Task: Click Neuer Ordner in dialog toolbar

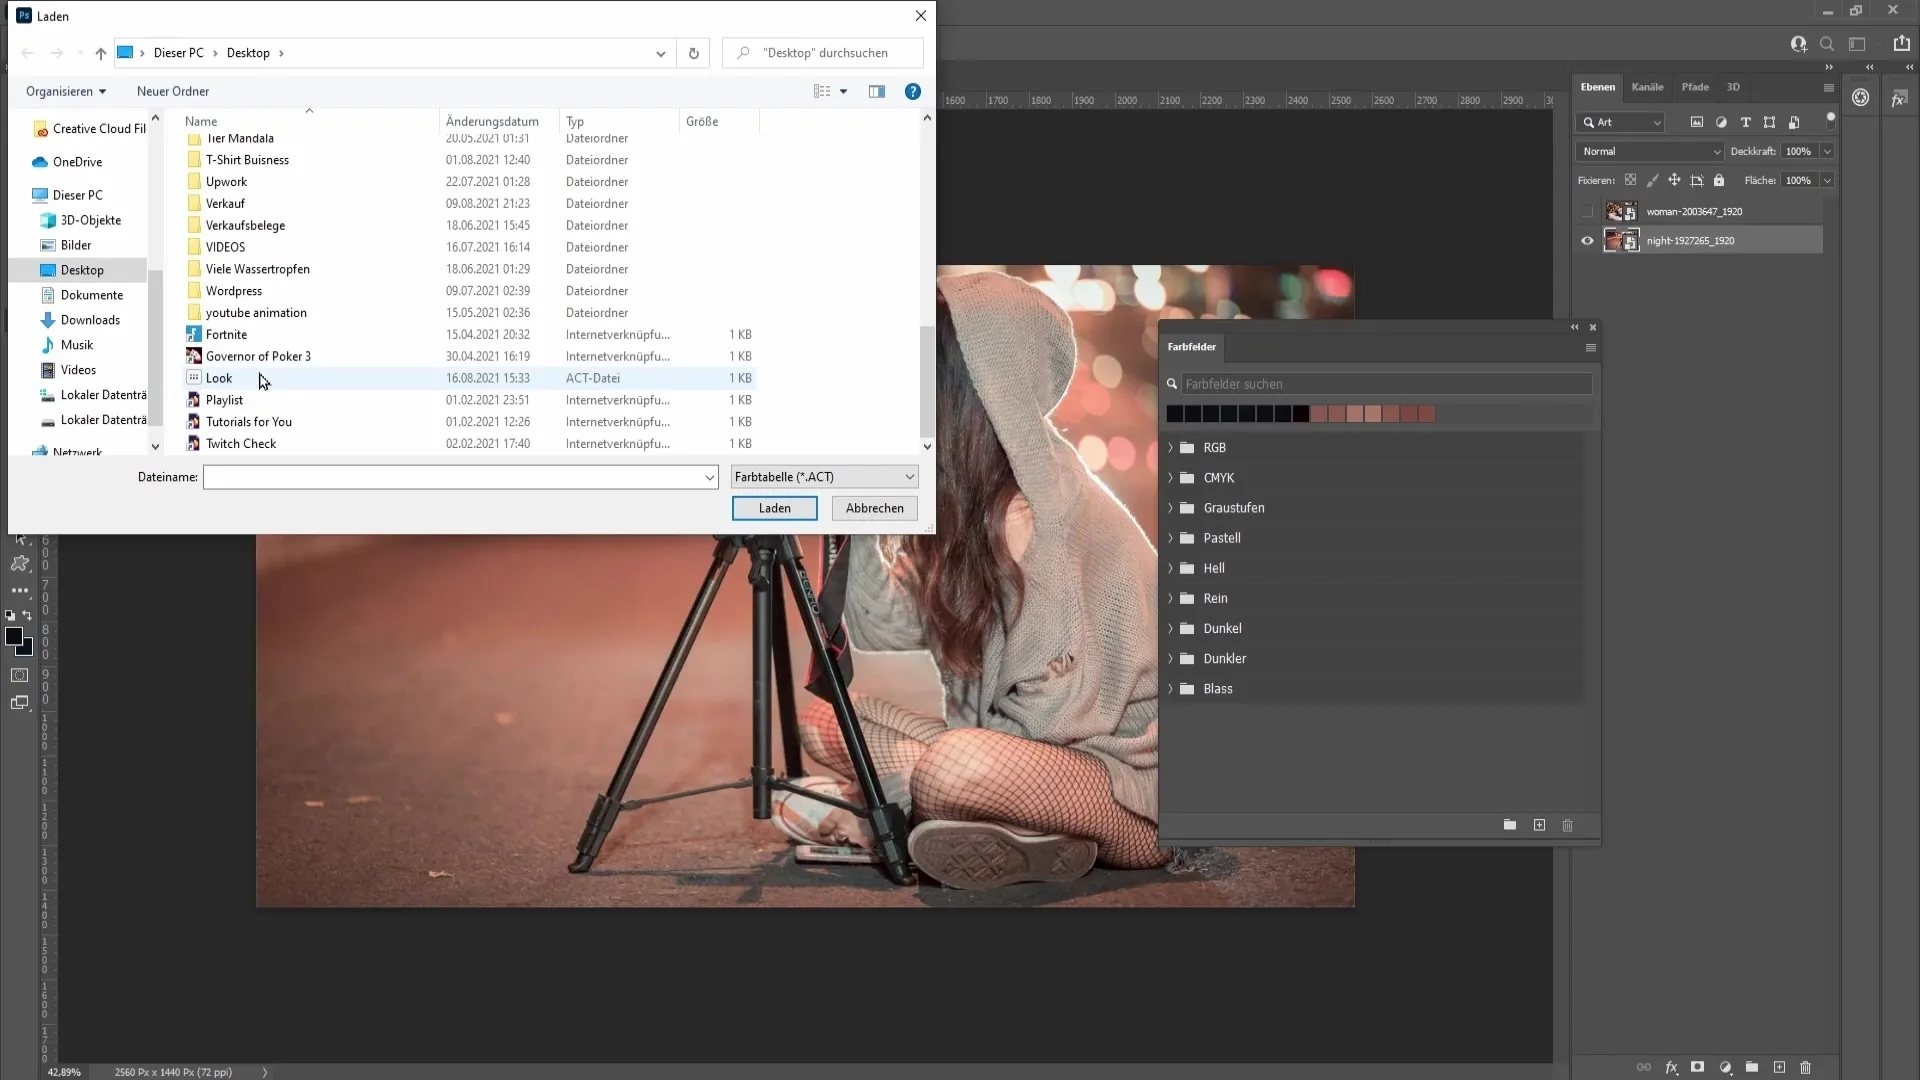Action: coord(173,91)
